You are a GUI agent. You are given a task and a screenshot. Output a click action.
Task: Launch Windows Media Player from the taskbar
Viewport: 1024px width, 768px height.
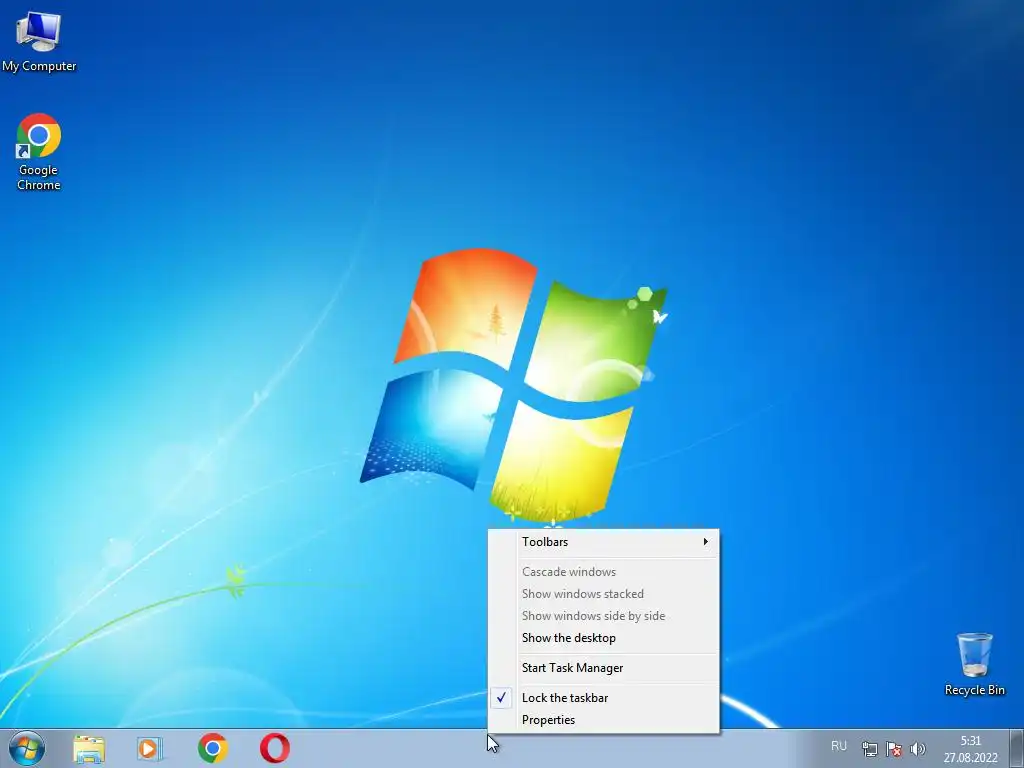(150, 748)
